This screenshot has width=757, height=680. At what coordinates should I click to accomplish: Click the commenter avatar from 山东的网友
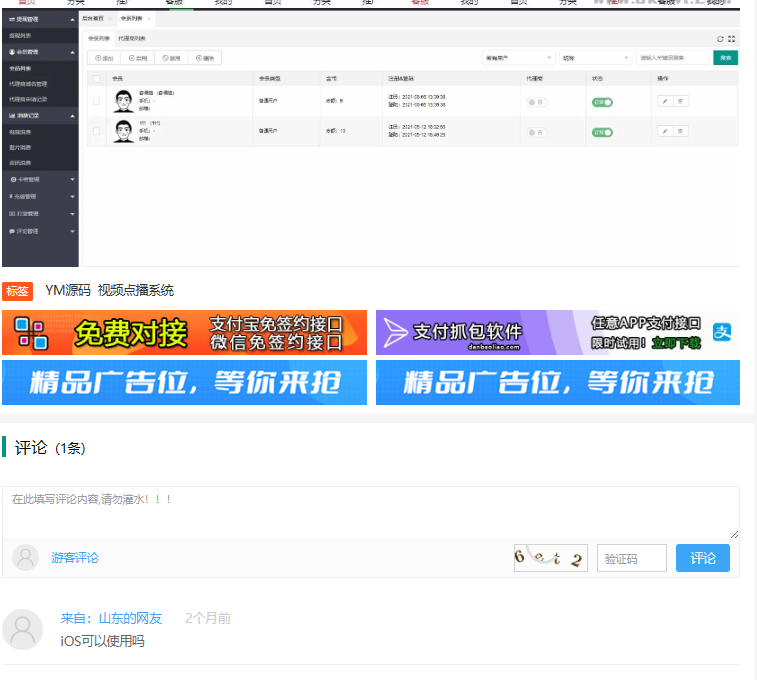[x=23, y=629]
